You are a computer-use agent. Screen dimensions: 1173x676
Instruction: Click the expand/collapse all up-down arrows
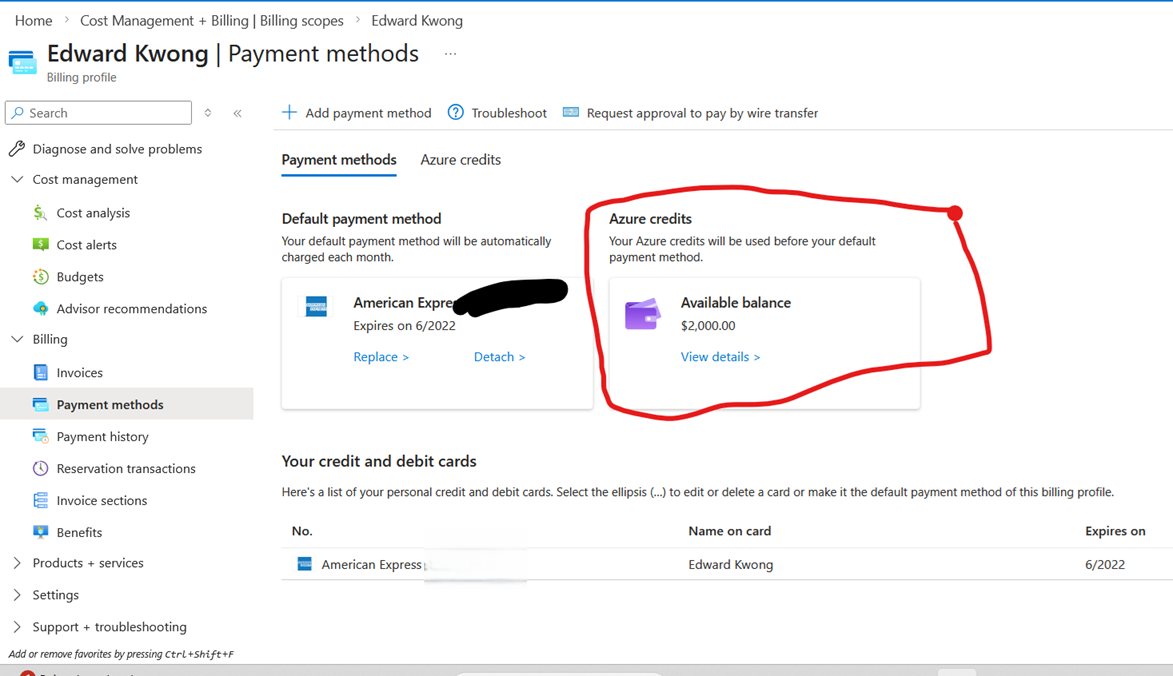(x=208, y=113)
